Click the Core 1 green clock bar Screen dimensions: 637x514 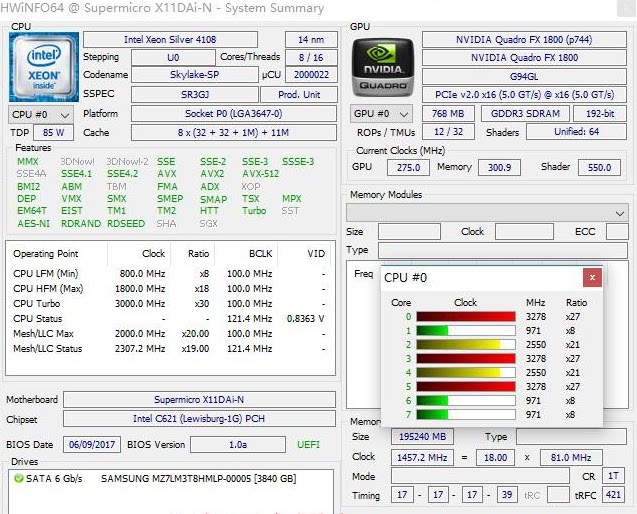click(x=466, y=330)
